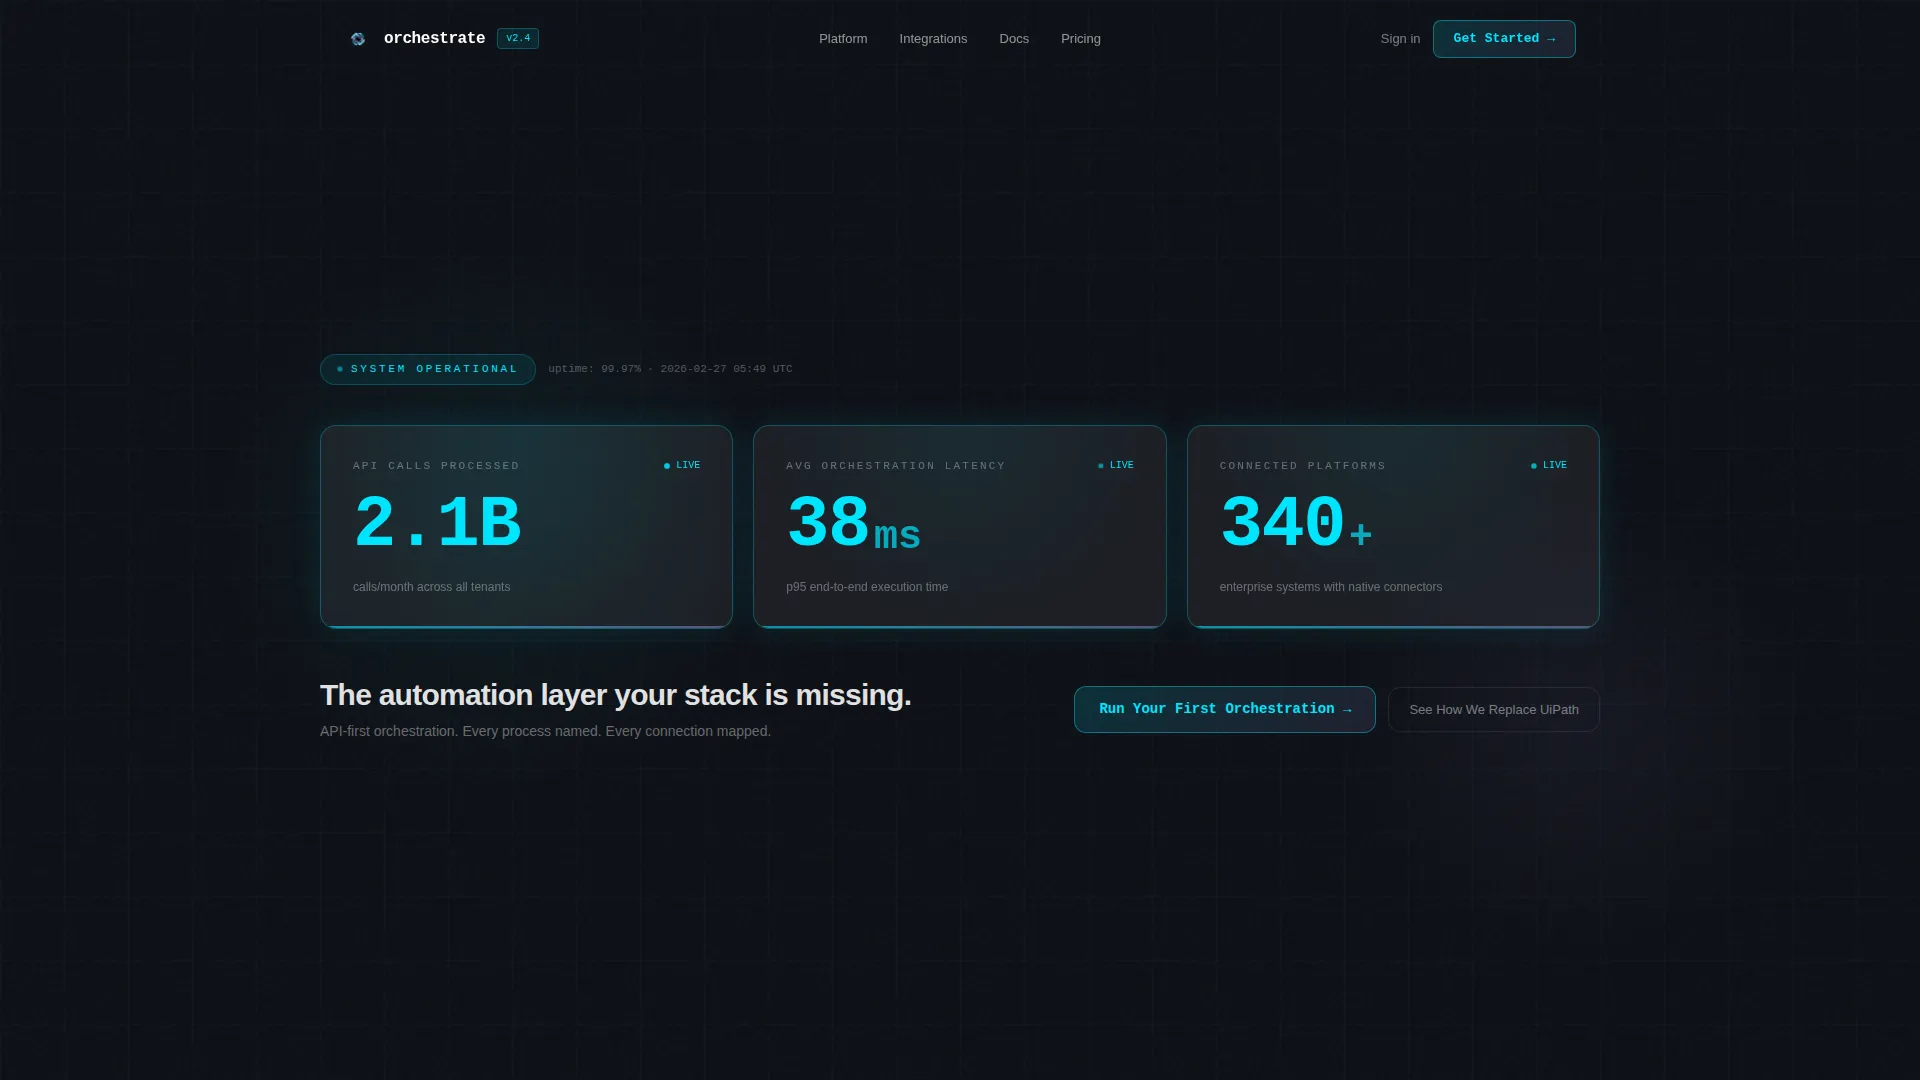
Task: Click the 2.1B metric value
Action: click(x=437, y=523)
